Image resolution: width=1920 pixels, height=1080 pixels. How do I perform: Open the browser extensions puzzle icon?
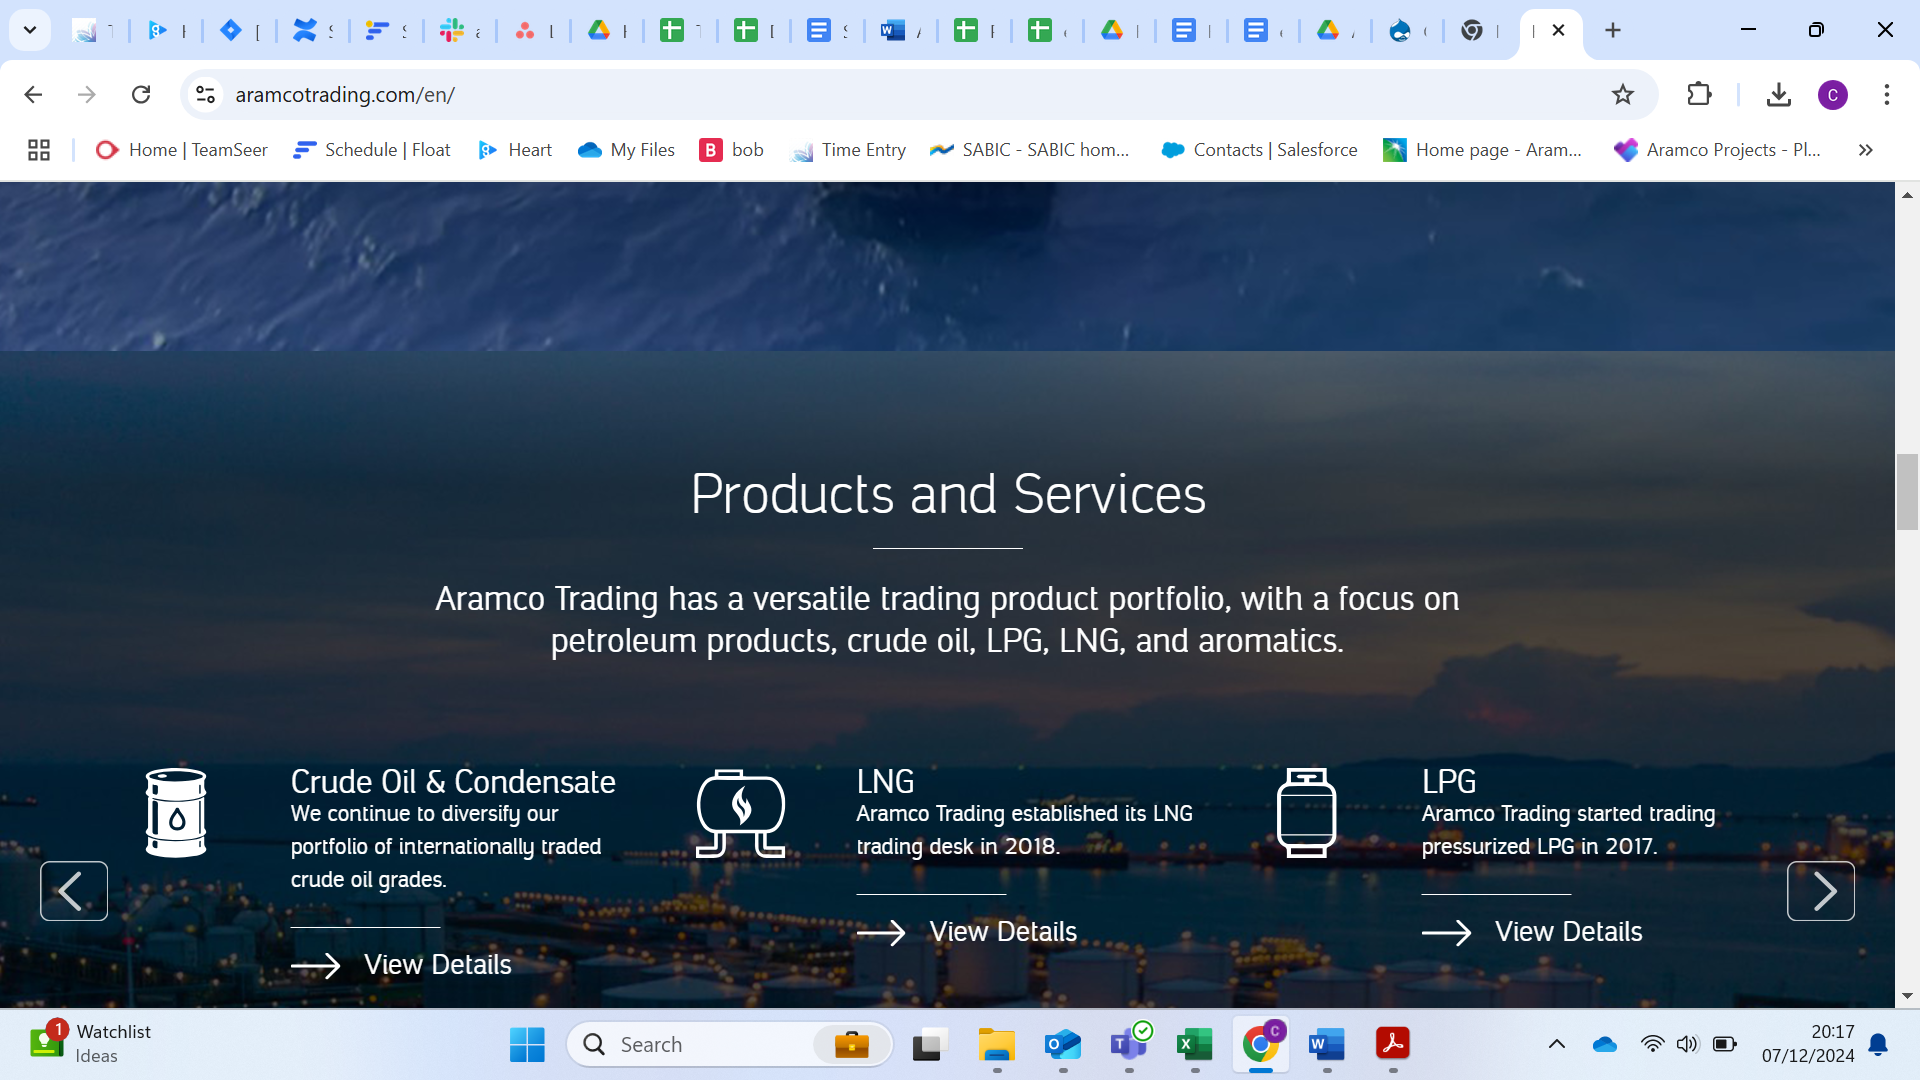[x=1699, y=94]
